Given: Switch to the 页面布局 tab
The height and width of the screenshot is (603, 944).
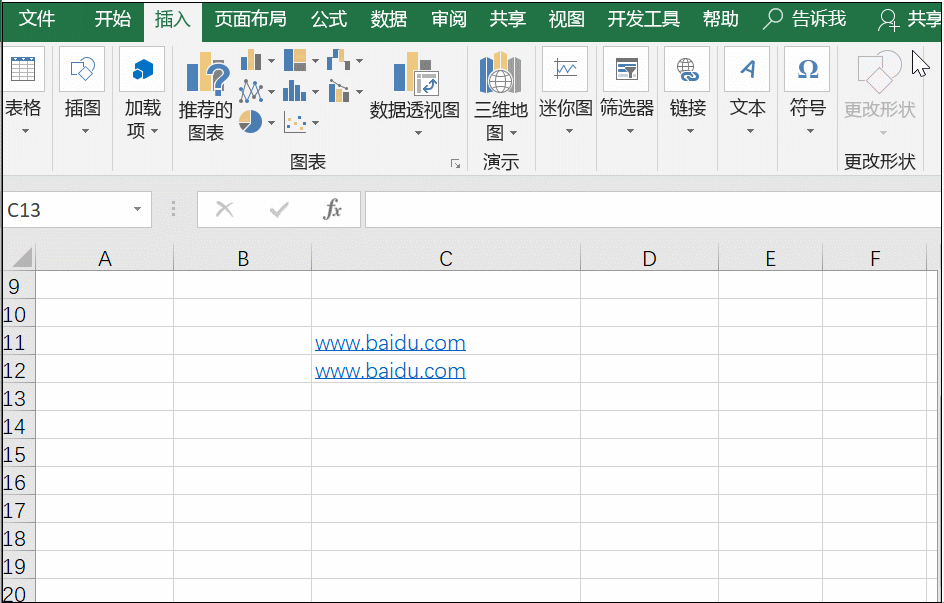Looking at the screenshot, I should click(x=250, y=19).
